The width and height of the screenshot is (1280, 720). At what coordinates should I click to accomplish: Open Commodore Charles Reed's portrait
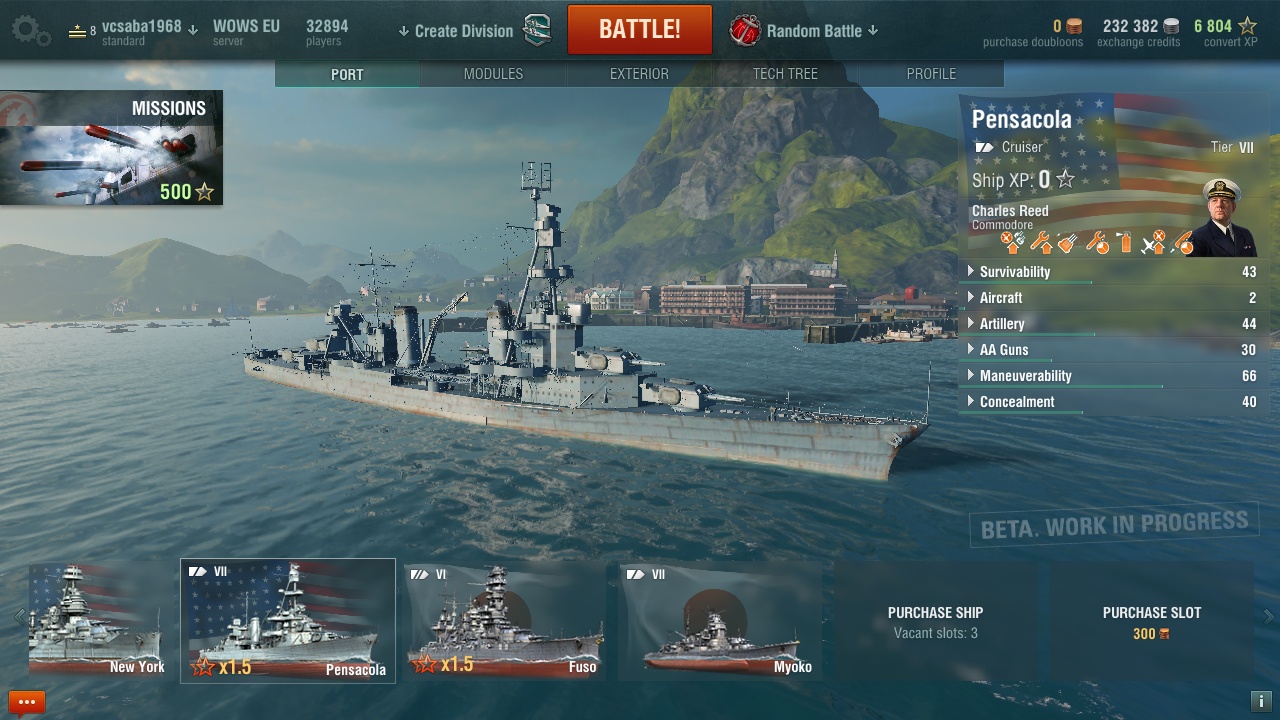click(x=1222, y=217)
